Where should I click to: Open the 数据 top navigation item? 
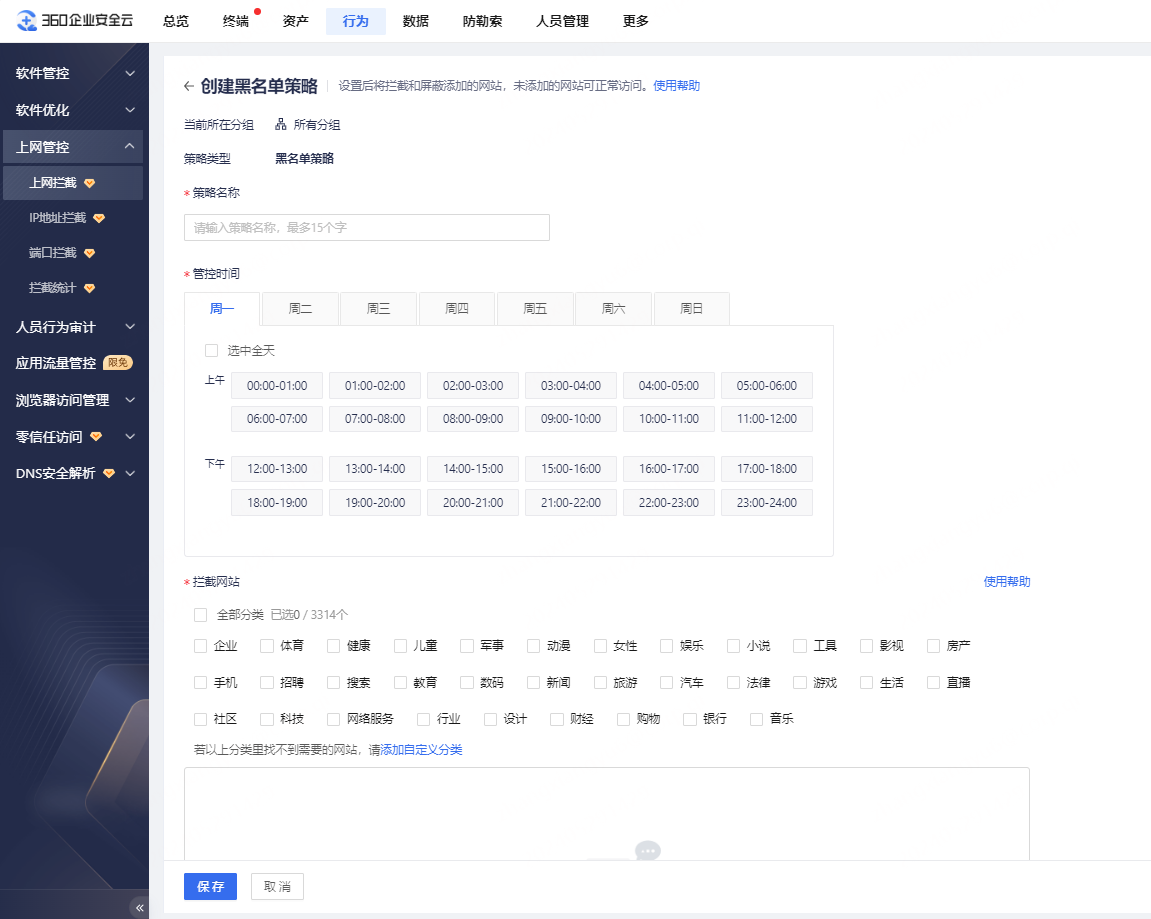click(x=415, y=21)
